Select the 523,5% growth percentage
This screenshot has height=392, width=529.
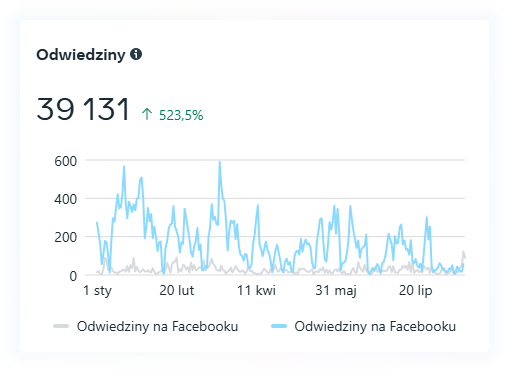coord(181,115)
